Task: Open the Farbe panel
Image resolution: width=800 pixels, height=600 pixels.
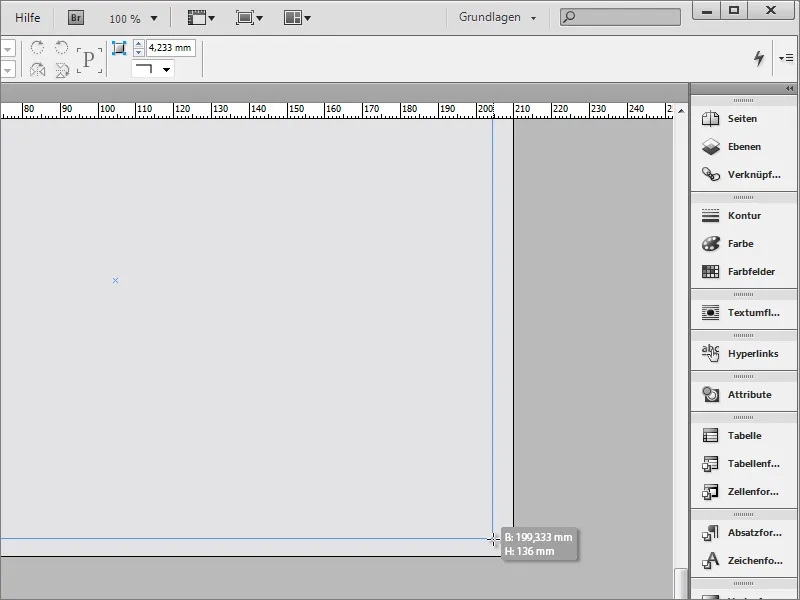Action: tap(743, 243)
